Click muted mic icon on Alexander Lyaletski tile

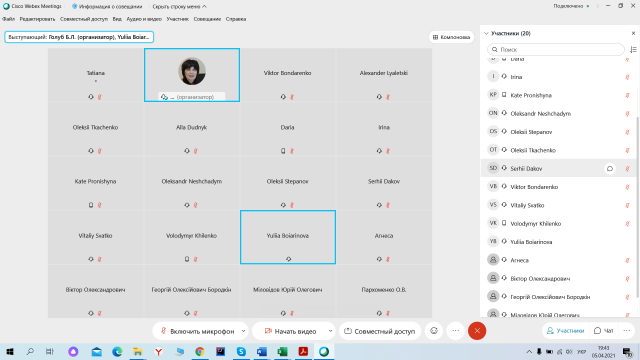[388, 97]
